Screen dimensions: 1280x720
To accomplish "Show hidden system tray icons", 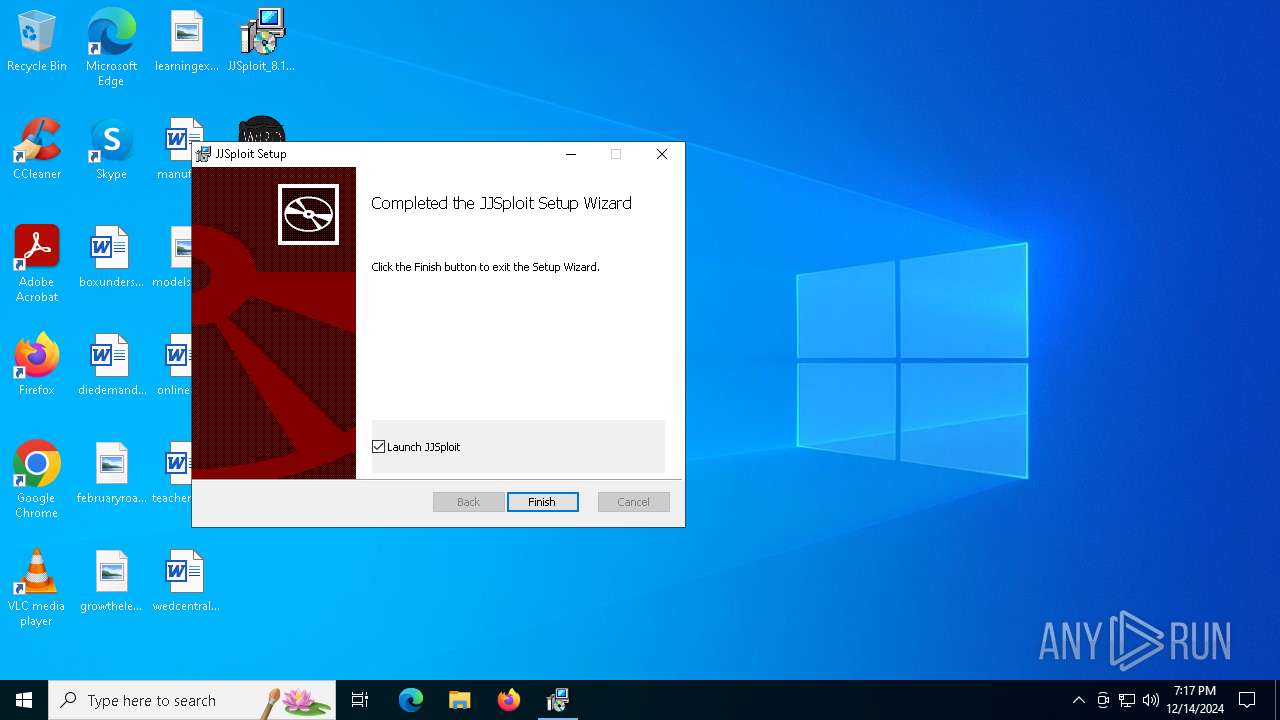I will (x=1078, y=700).
